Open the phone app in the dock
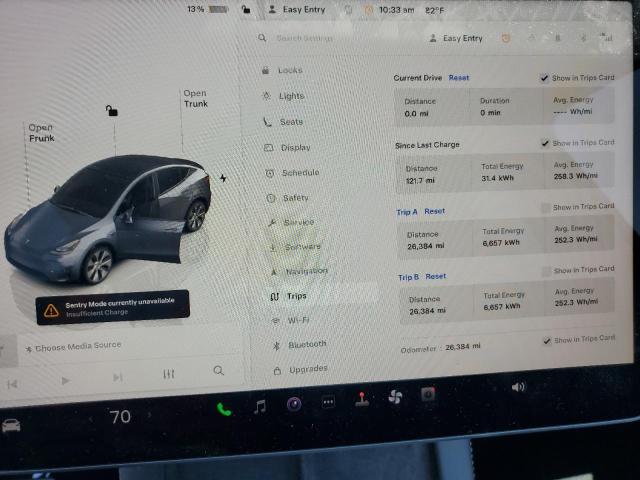The width and height of the screenshot is (640, 480). click(x=224, y=409)
